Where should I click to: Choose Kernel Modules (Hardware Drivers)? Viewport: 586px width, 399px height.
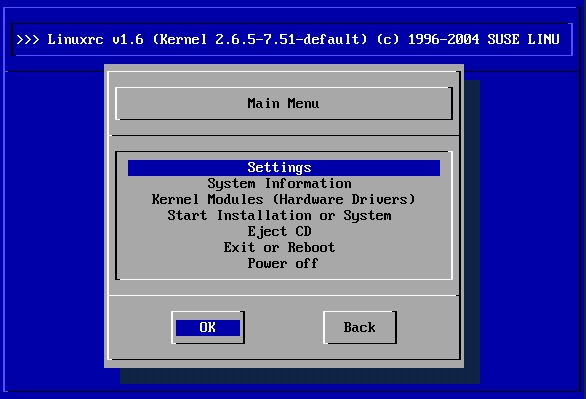283,200
